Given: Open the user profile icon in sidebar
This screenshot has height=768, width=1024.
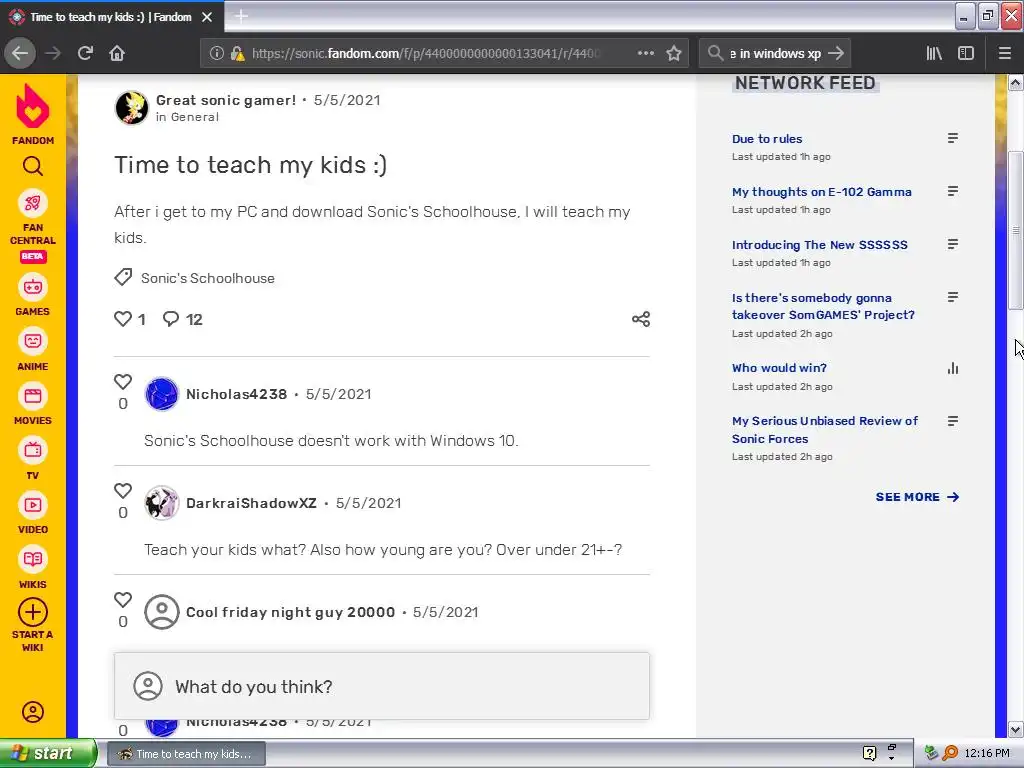Looking at the screenshot, I should tap(33, 712).
